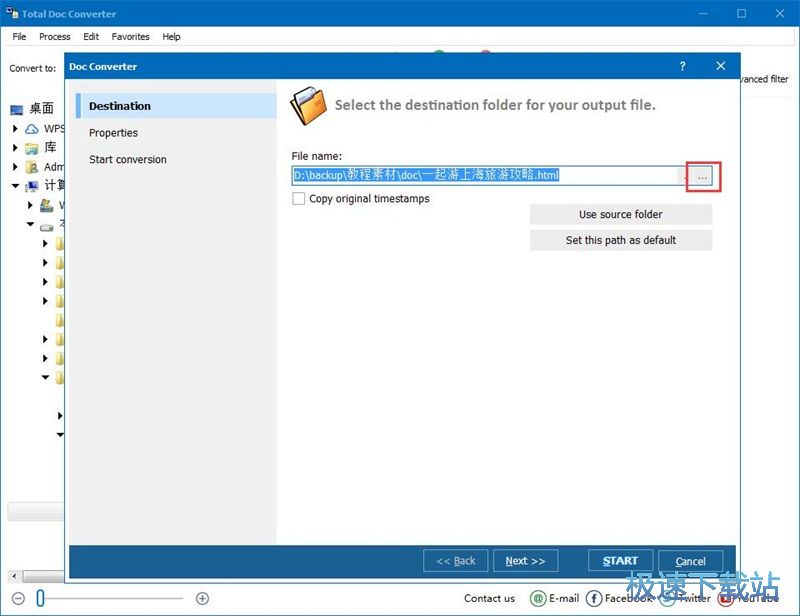The width and height of the screenshot is (800, 616).
Task: Open the Favorites menu
Action: (x=130, y=37)
